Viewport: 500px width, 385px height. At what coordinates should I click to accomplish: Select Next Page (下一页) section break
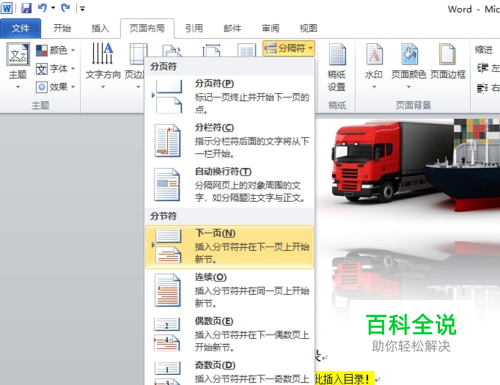[x=230, y=247]
